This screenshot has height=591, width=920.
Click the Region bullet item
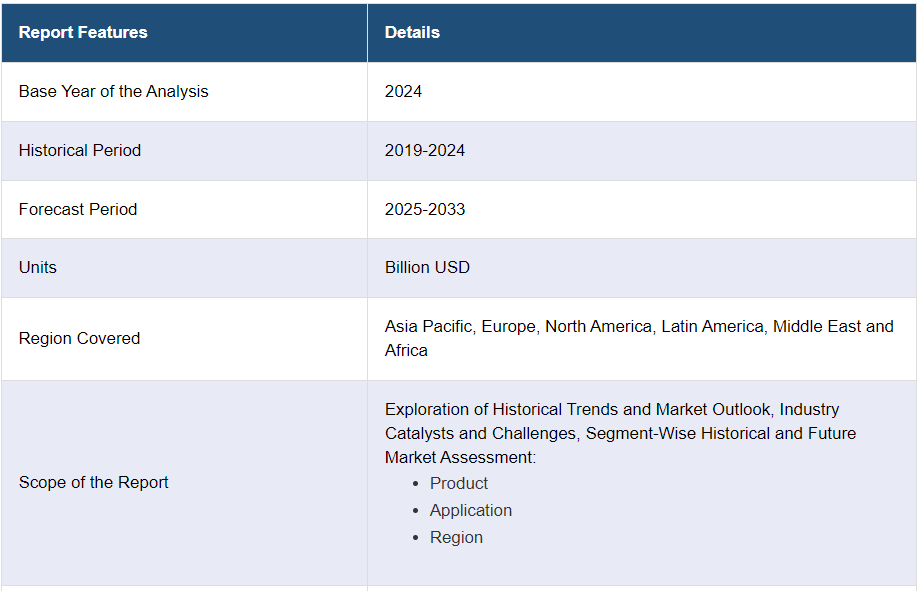456,537
